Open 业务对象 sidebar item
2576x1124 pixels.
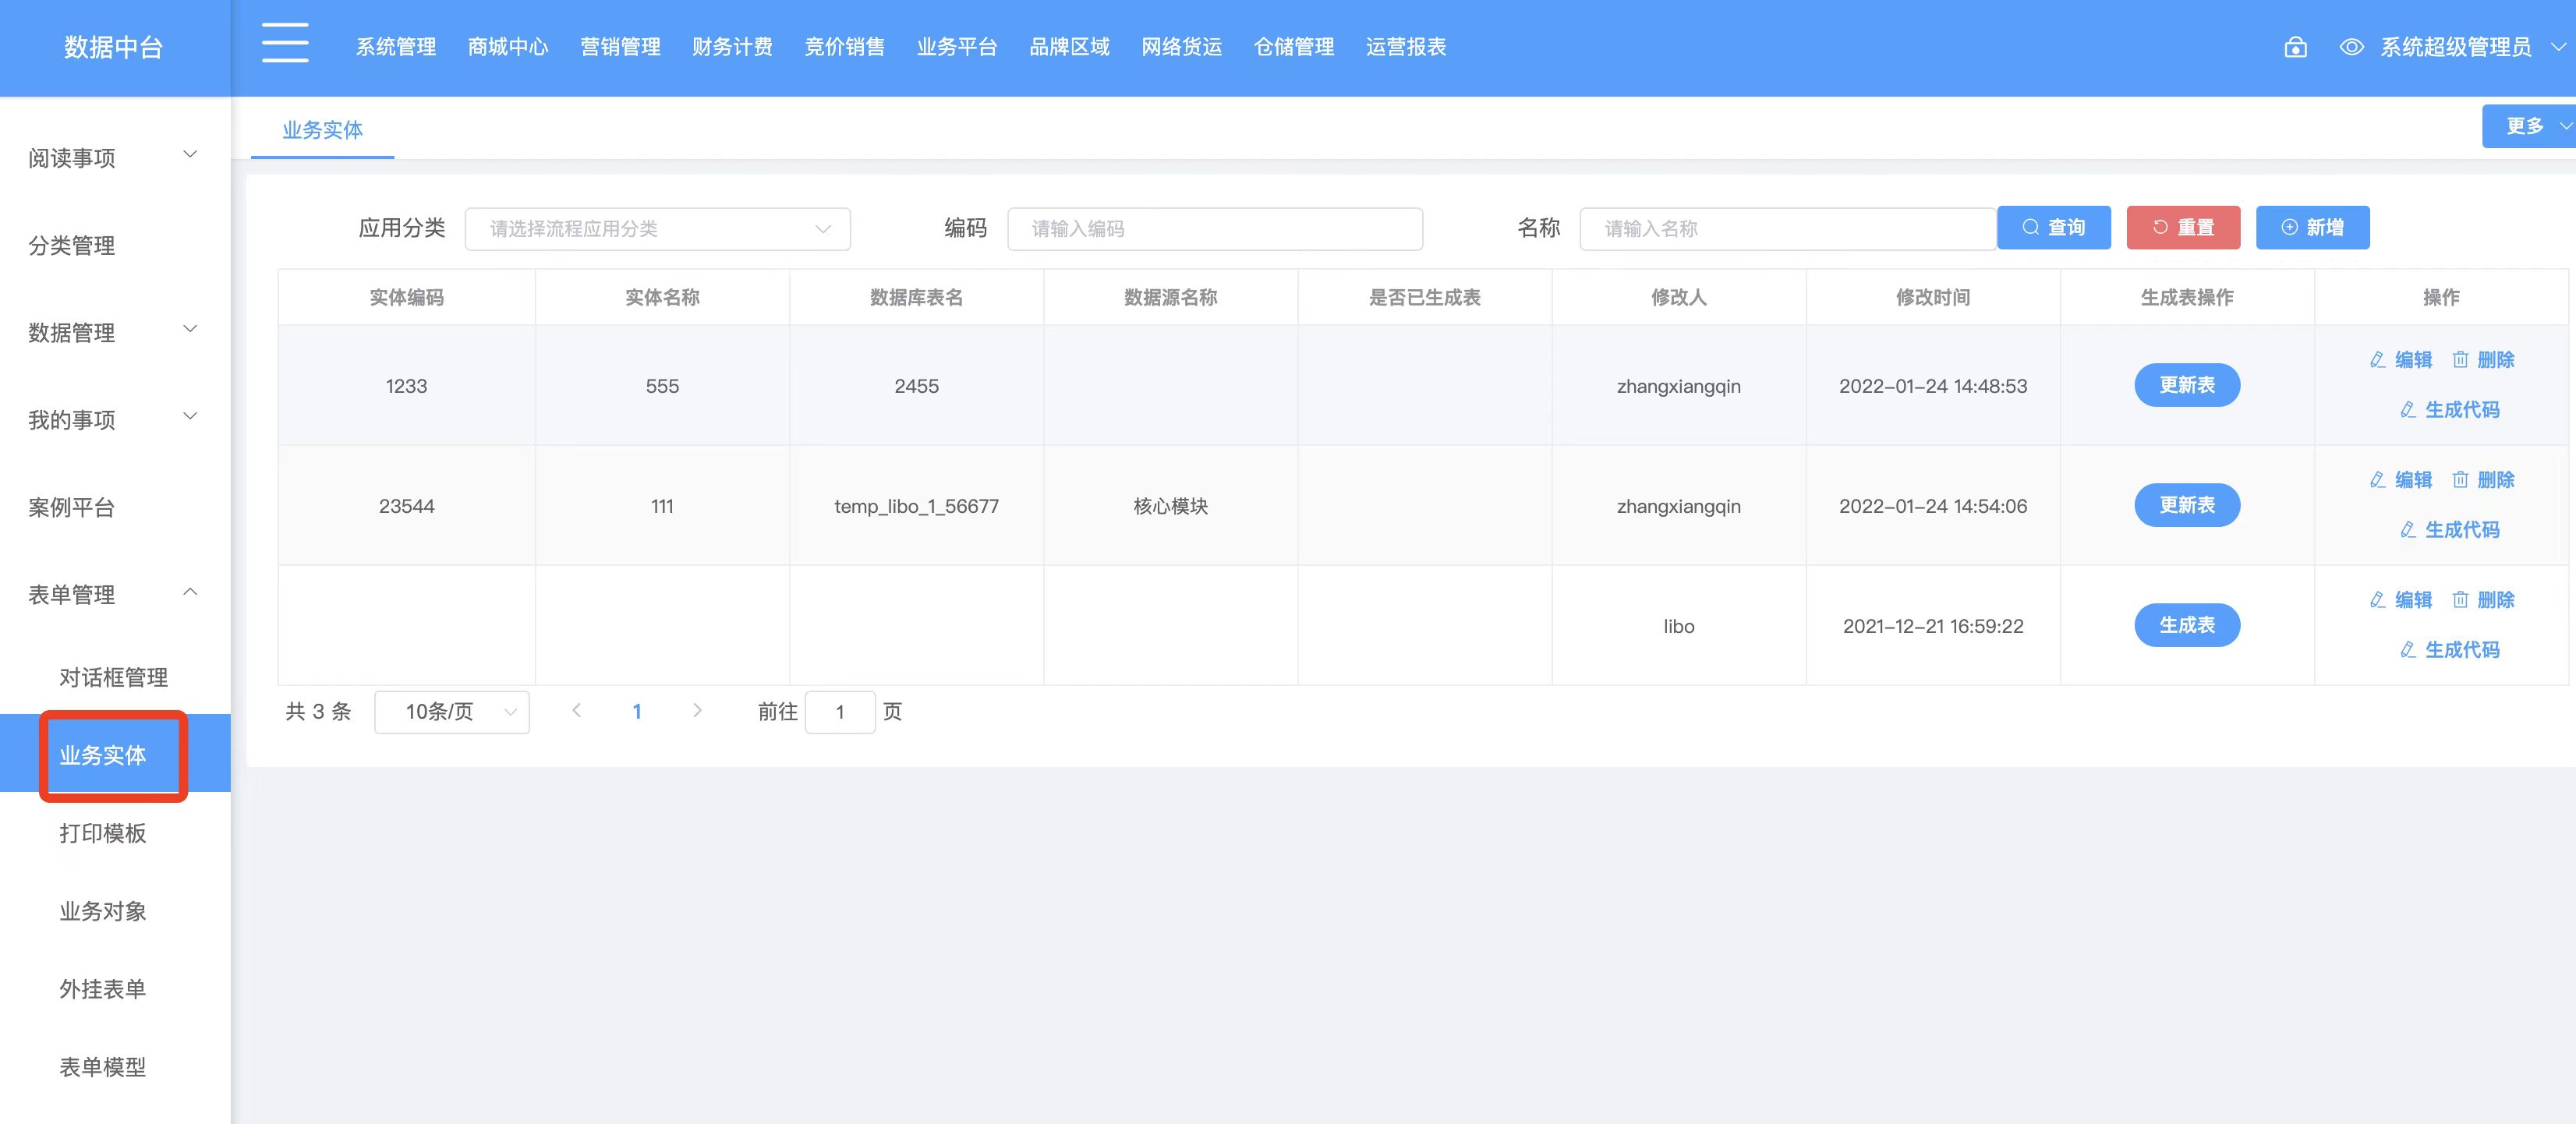pyautogui.click(x=115, y=911)
